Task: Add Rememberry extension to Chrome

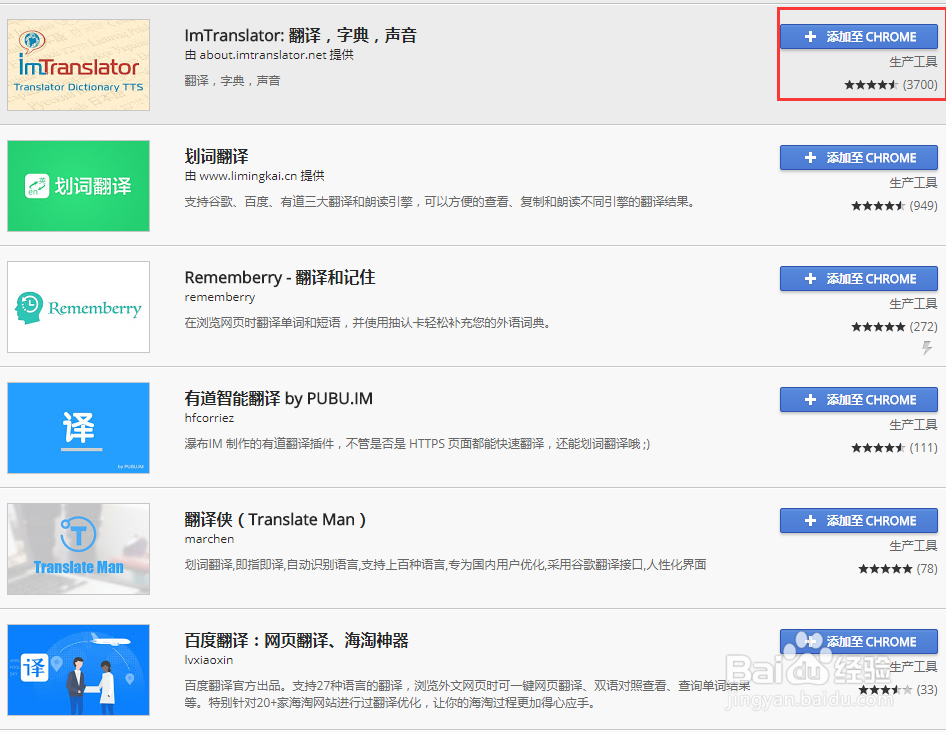Action: tap(859, 279)
